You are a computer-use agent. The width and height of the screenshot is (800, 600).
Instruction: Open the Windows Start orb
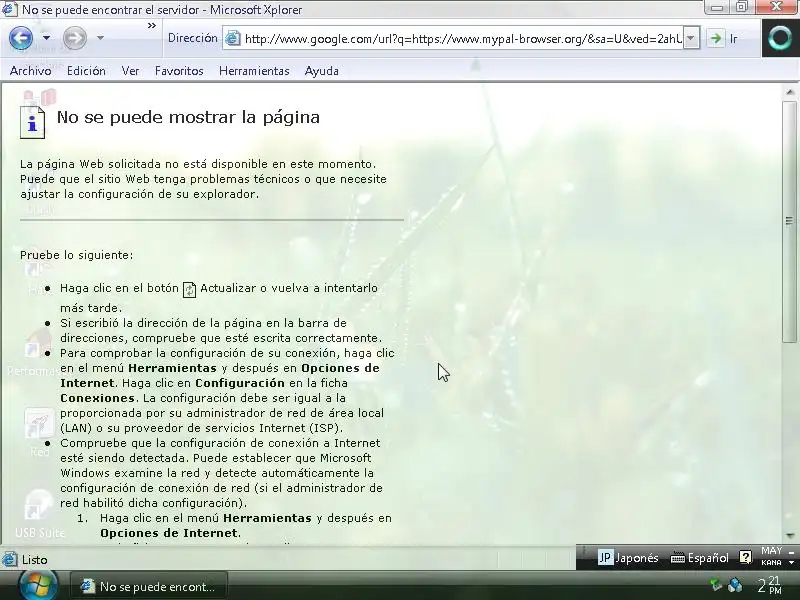tap(38, 584)
